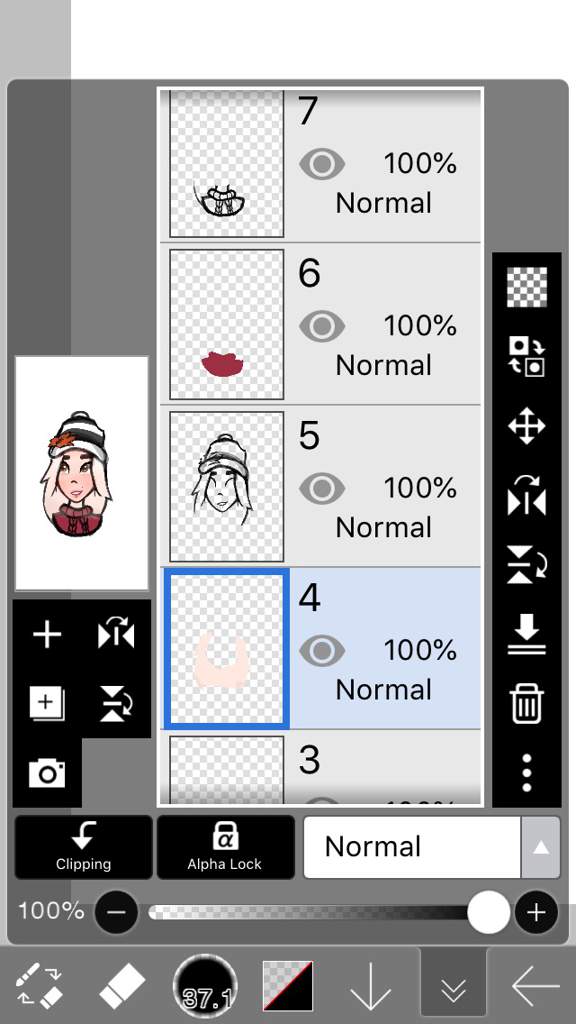Enable Clipping for the layer
The width and height of the screenshot is (576, 1024).
(84, 847)
